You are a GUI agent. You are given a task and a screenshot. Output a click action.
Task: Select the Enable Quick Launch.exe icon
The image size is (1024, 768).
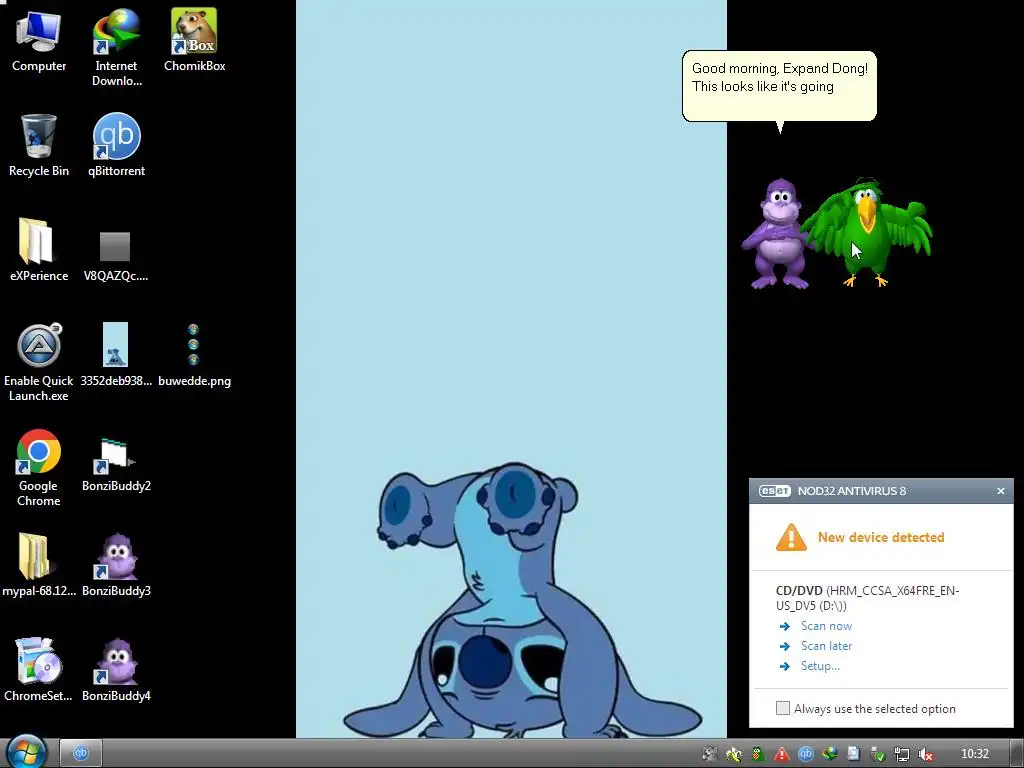[x=39, y=361]
